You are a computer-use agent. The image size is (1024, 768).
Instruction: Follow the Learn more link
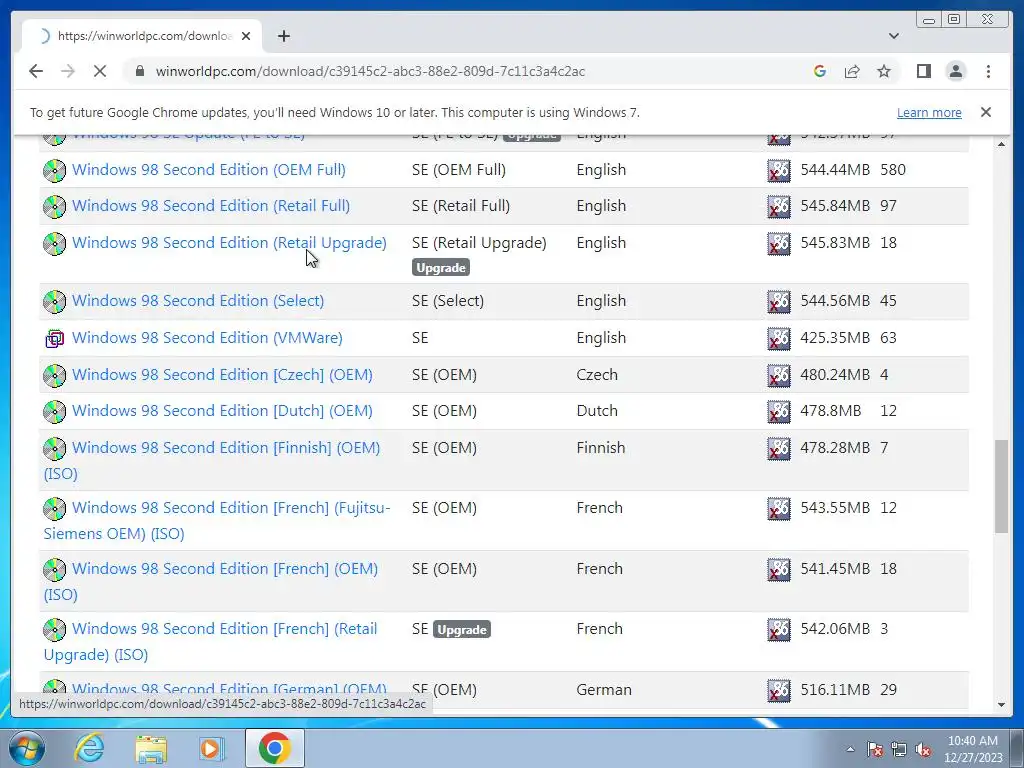929,112
